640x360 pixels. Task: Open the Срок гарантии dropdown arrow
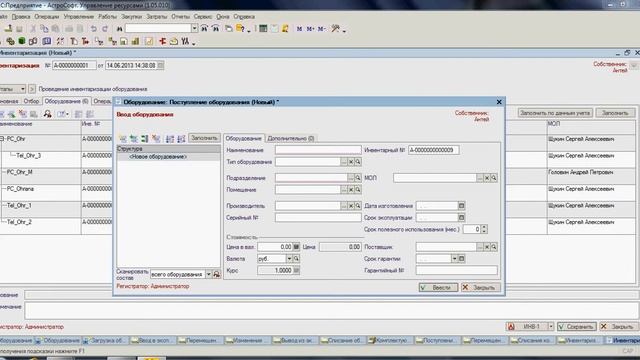pyautogui.click(x=454, y=259)
